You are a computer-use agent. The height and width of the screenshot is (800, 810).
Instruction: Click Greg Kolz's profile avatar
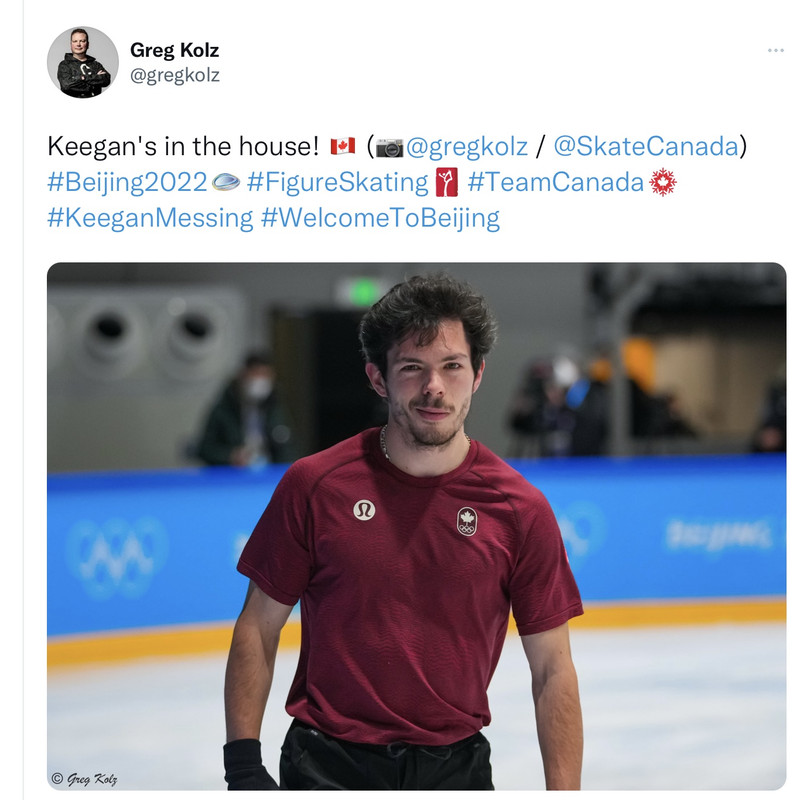click(83, 62)
